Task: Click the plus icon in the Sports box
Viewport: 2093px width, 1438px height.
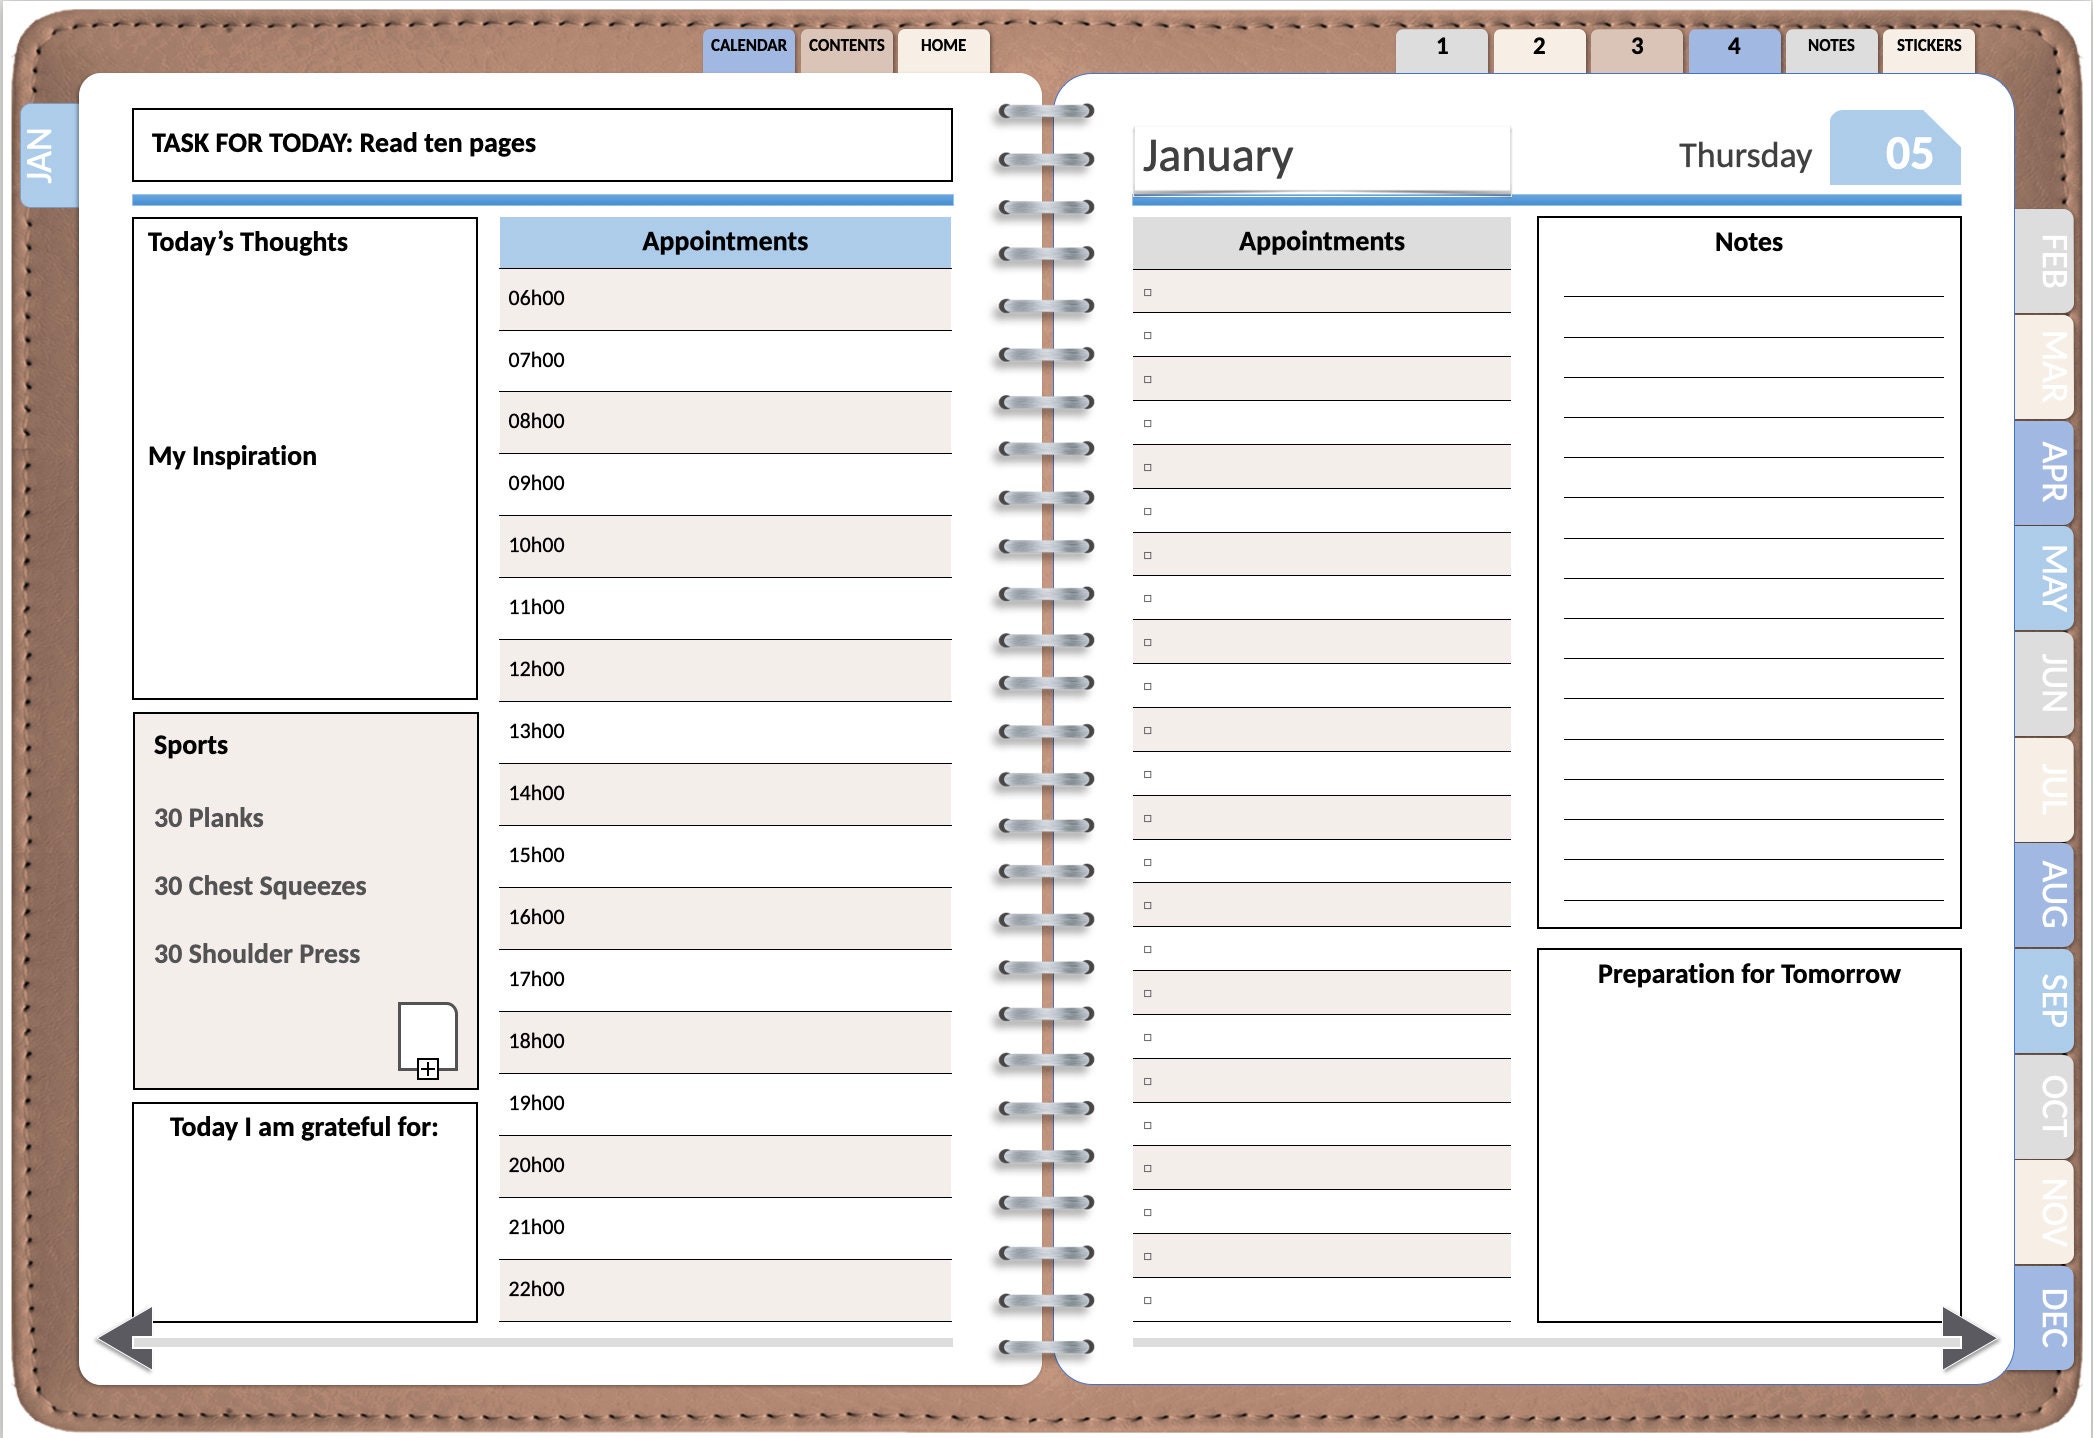Action: tap(428, 1071)
